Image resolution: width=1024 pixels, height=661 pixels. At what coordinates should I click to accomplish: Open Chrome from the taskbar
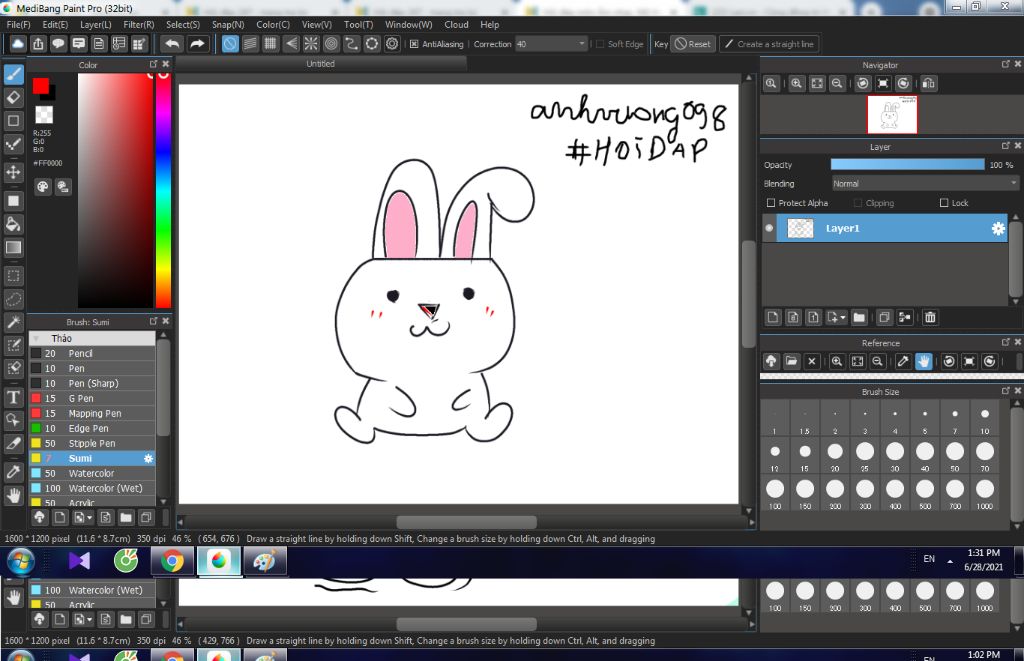click(x=172, y=561)
